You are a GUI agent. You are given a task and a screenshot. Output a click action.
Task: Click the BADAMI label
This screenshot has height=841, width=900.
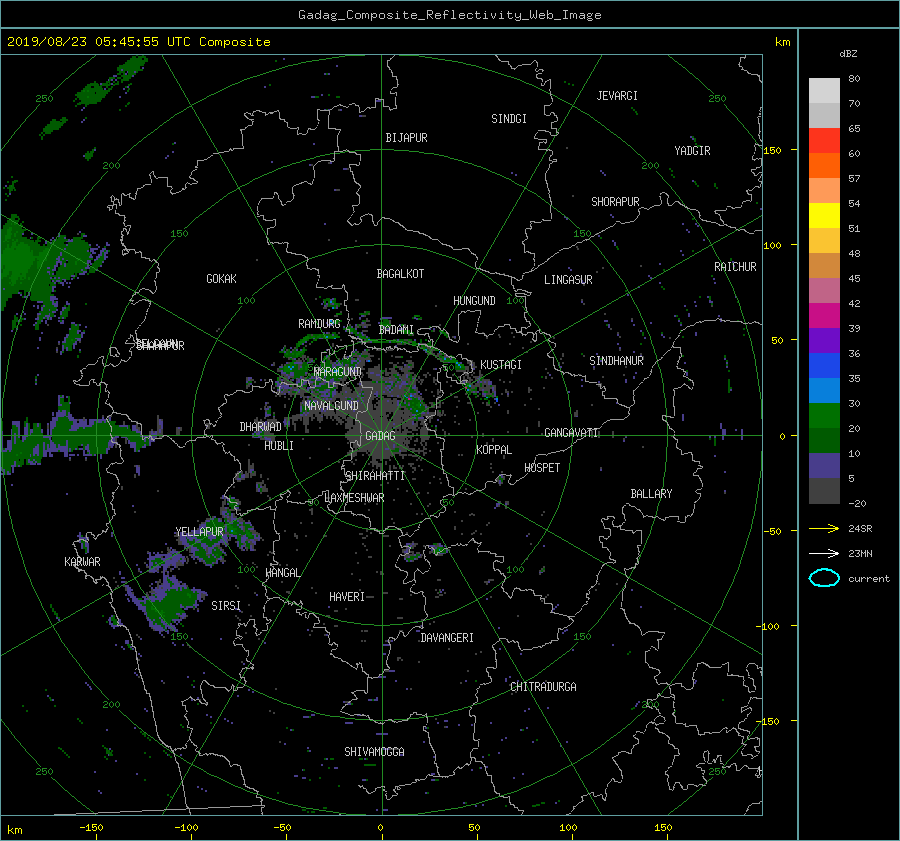396,330
